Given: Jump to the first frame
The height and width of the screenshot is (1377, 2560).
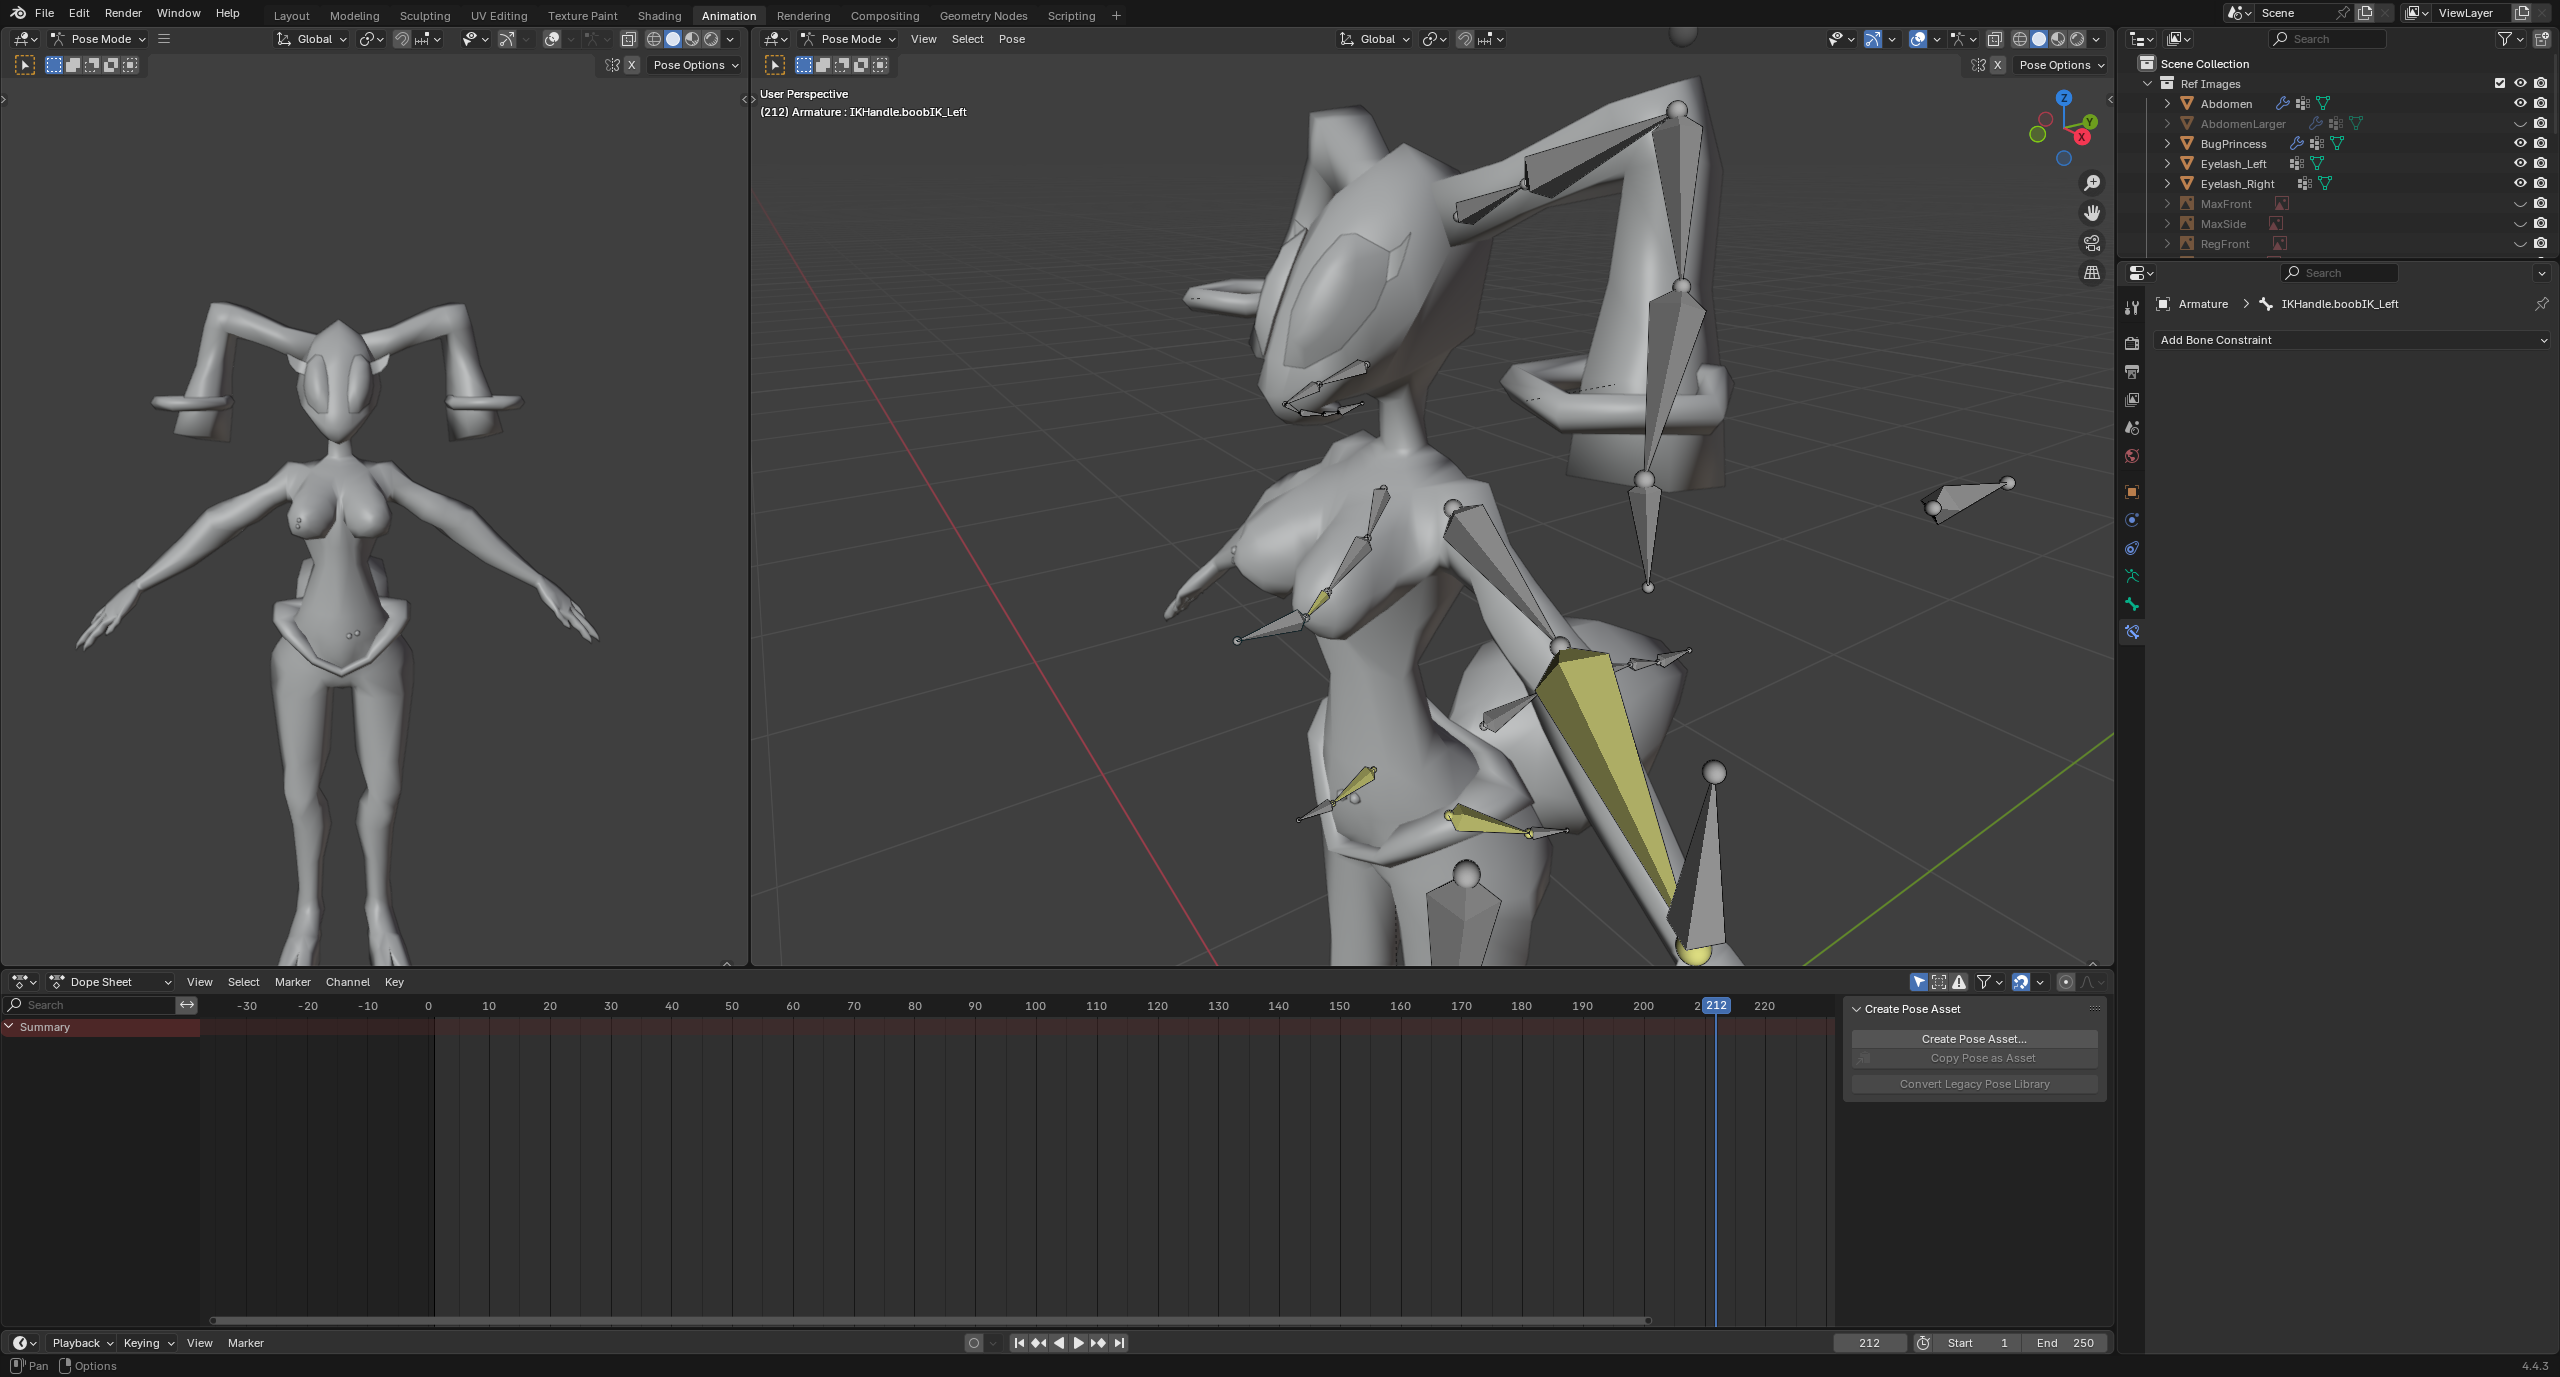Looking at the screenshot, I should pyautogui.click(x=1018, y=1343).
